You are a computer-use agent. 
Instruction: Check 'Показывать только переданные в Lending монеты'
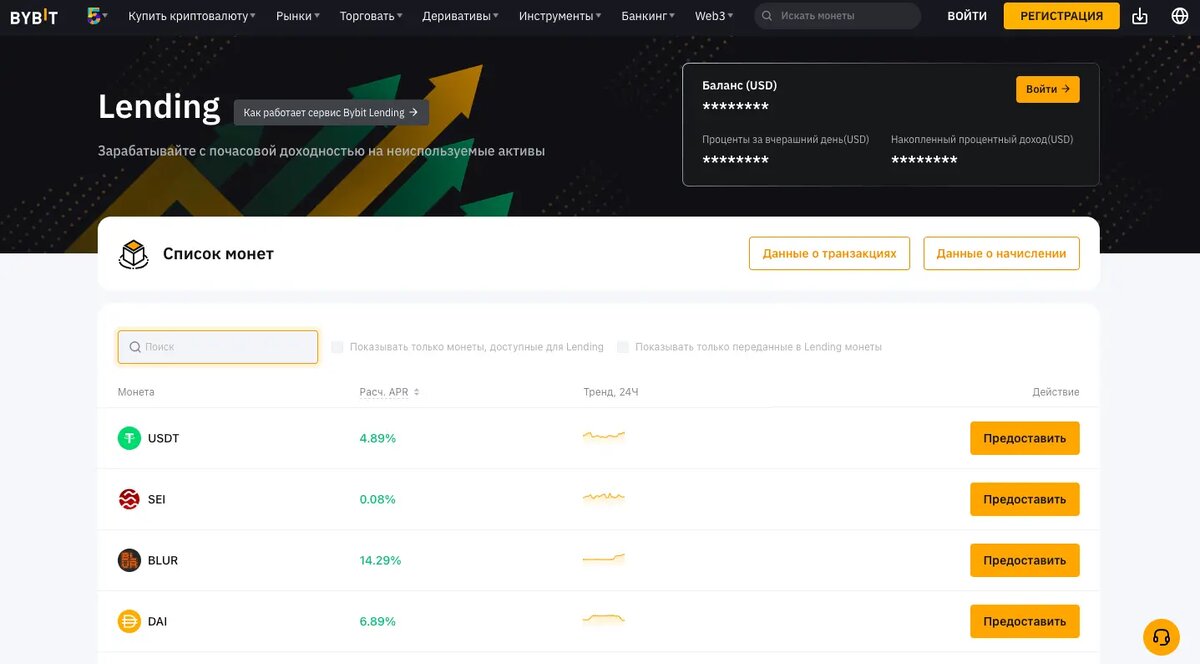tap(623, 347)
